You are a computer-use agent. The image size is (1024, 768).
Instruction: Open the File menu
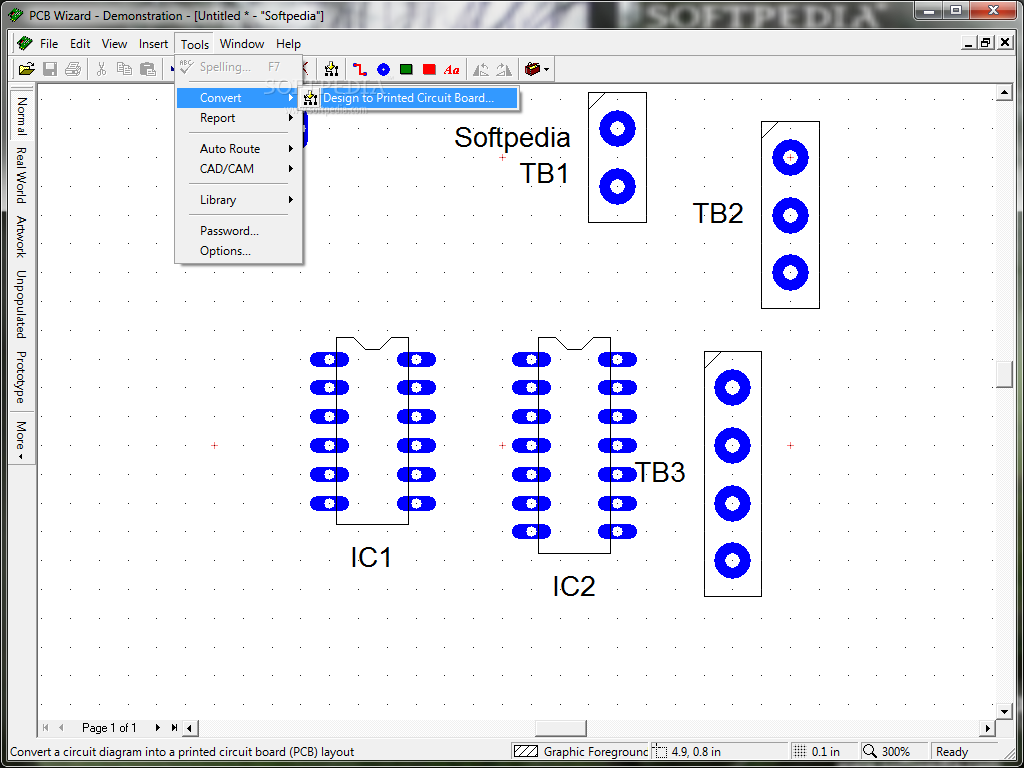tap(49, 44)
